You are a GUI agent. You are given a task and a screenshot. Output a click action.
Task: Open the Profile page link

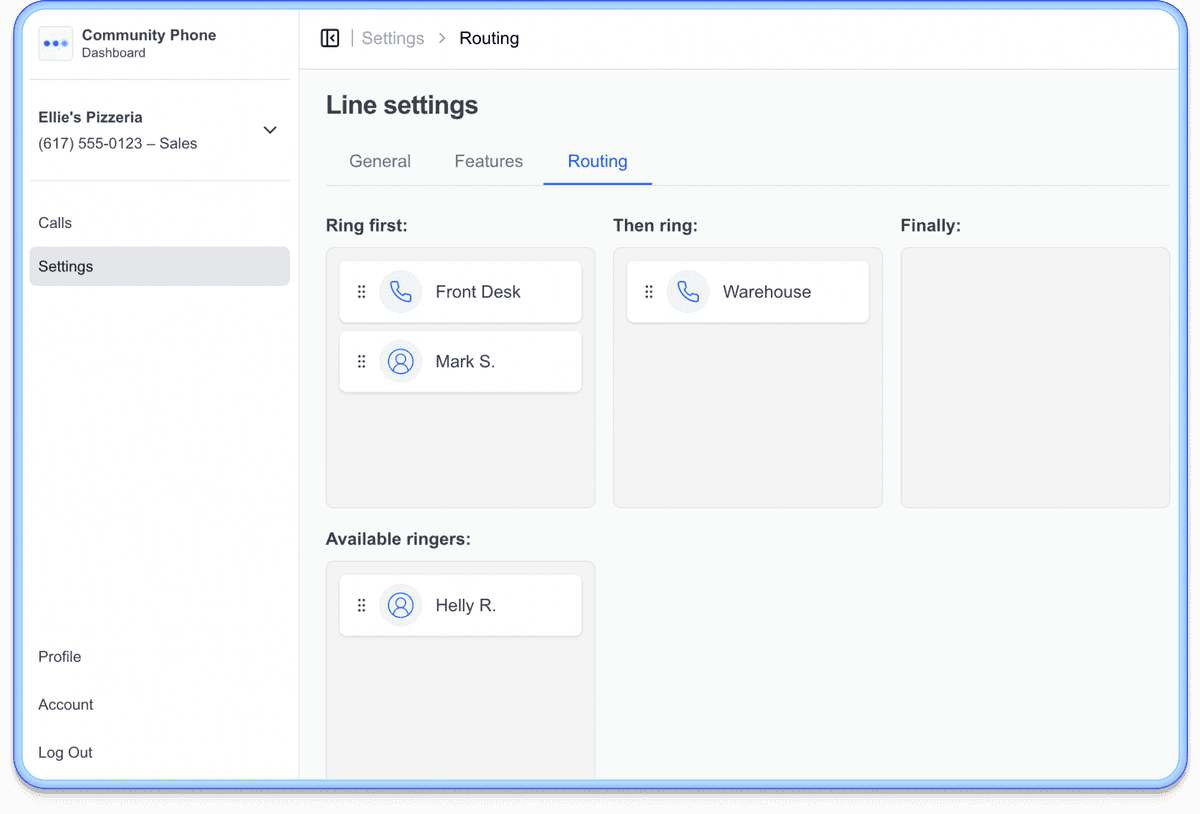[x=60, y=656]
